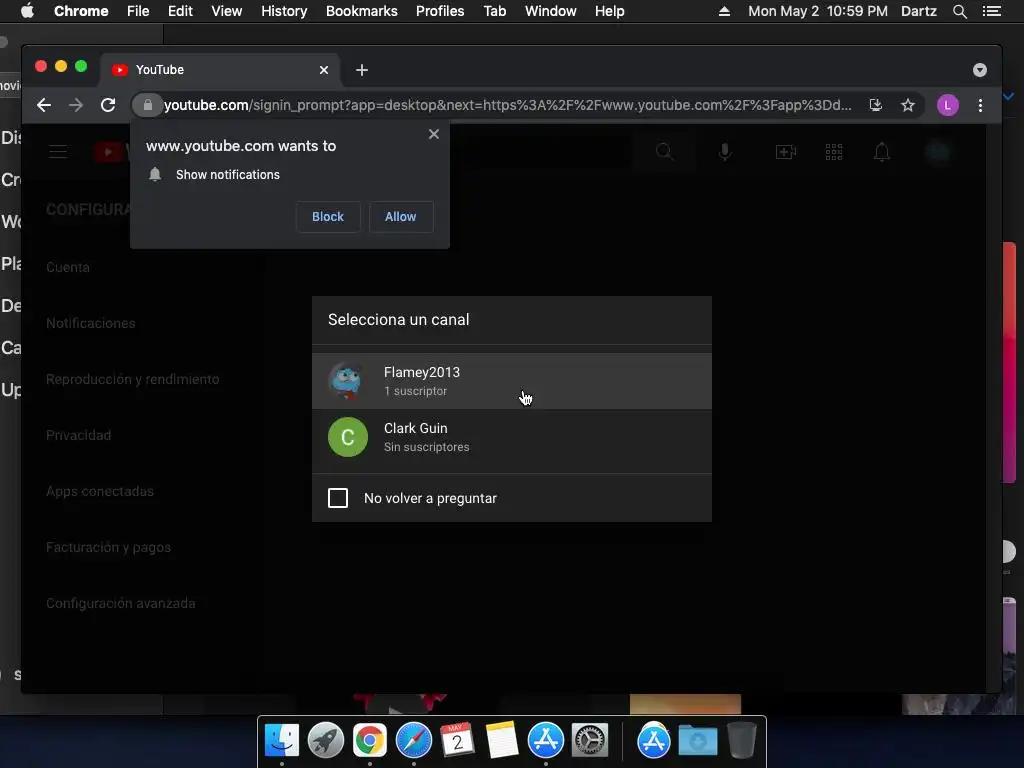
Task: Open the Tab menu
Action: click(495, 11)
